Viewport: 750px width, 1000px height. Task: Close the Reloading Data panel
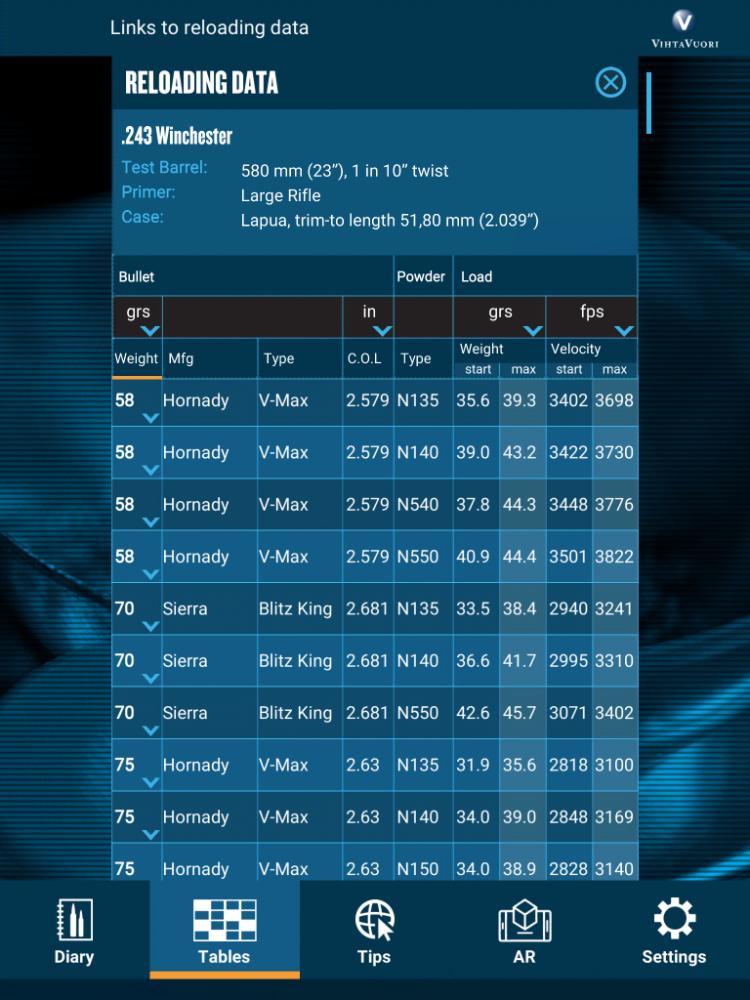pos(610,82)
